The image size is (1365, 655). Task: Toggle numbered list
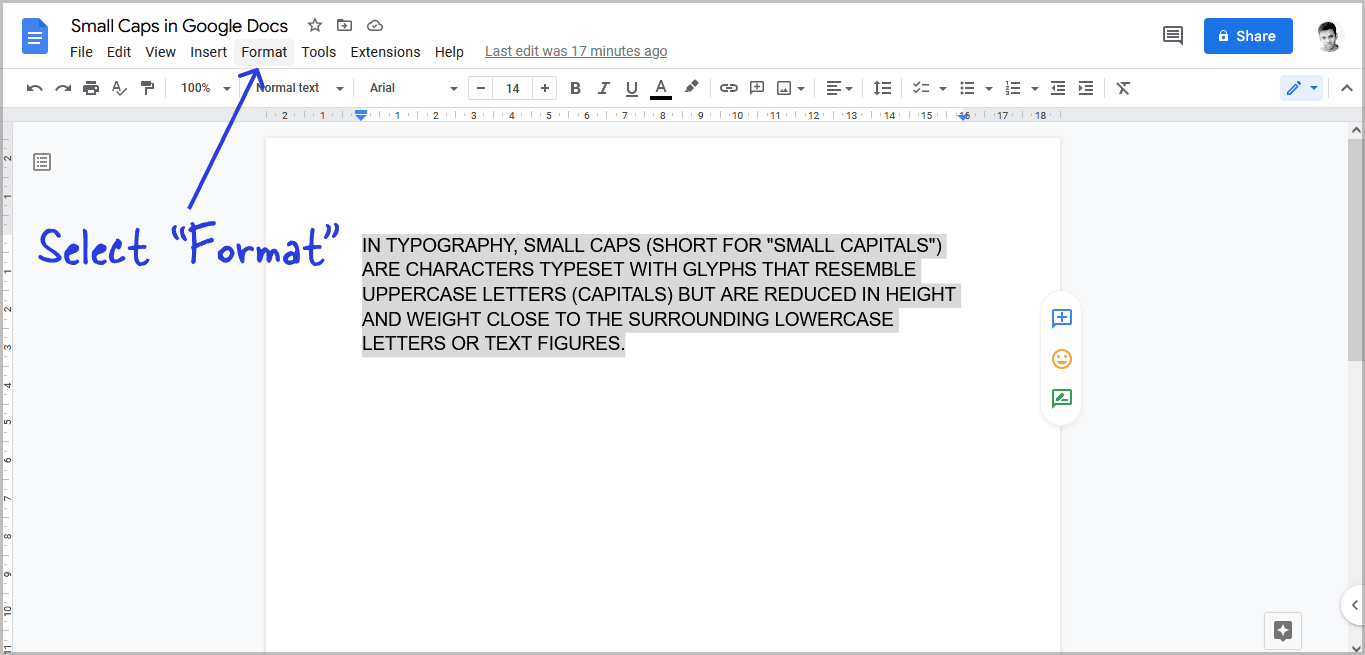pyautogui.click(x=1013, y=88)
